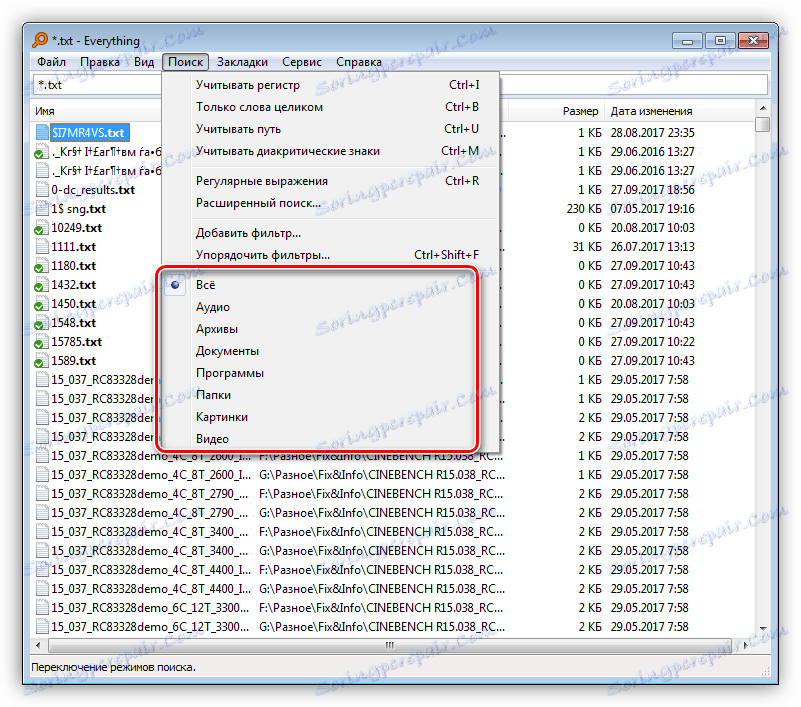Click the green-check file icon of 1450.txt
The width and height of the screenshot is (801, 707).
point(41,304)
